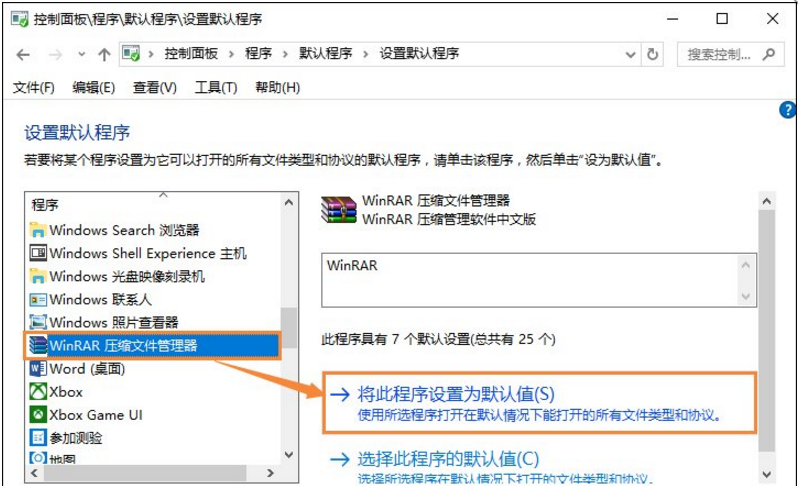The image size is (798, 486).
Task: Click the Xbox Game UI icon
Action: click(38, 415)
